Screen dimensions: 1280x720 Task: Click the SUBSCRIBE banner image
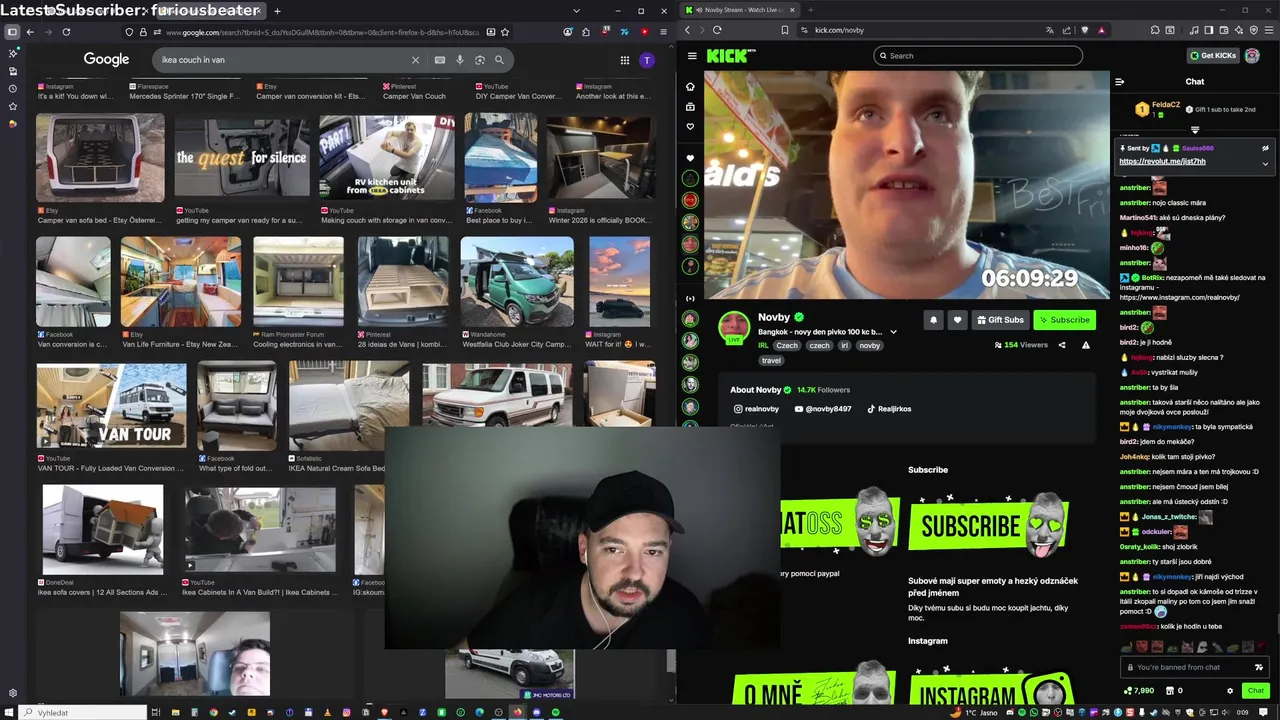pyautogui.click(x=988, y=524)
